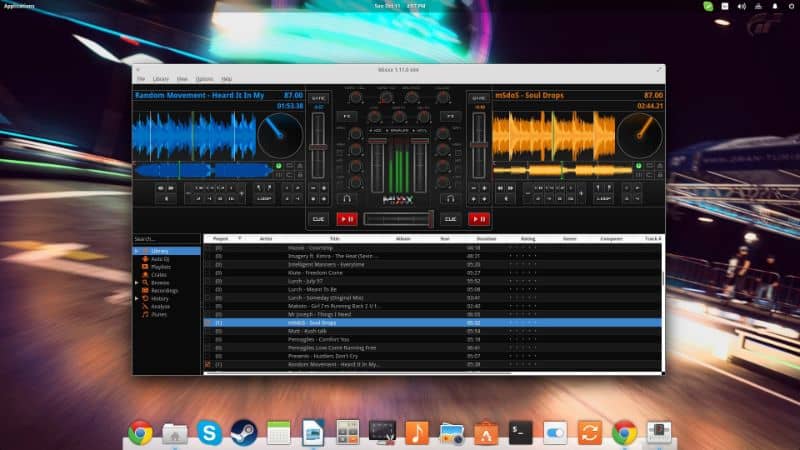
Task: Click the right deck headphone cue icon
Action: pos(452,198)
